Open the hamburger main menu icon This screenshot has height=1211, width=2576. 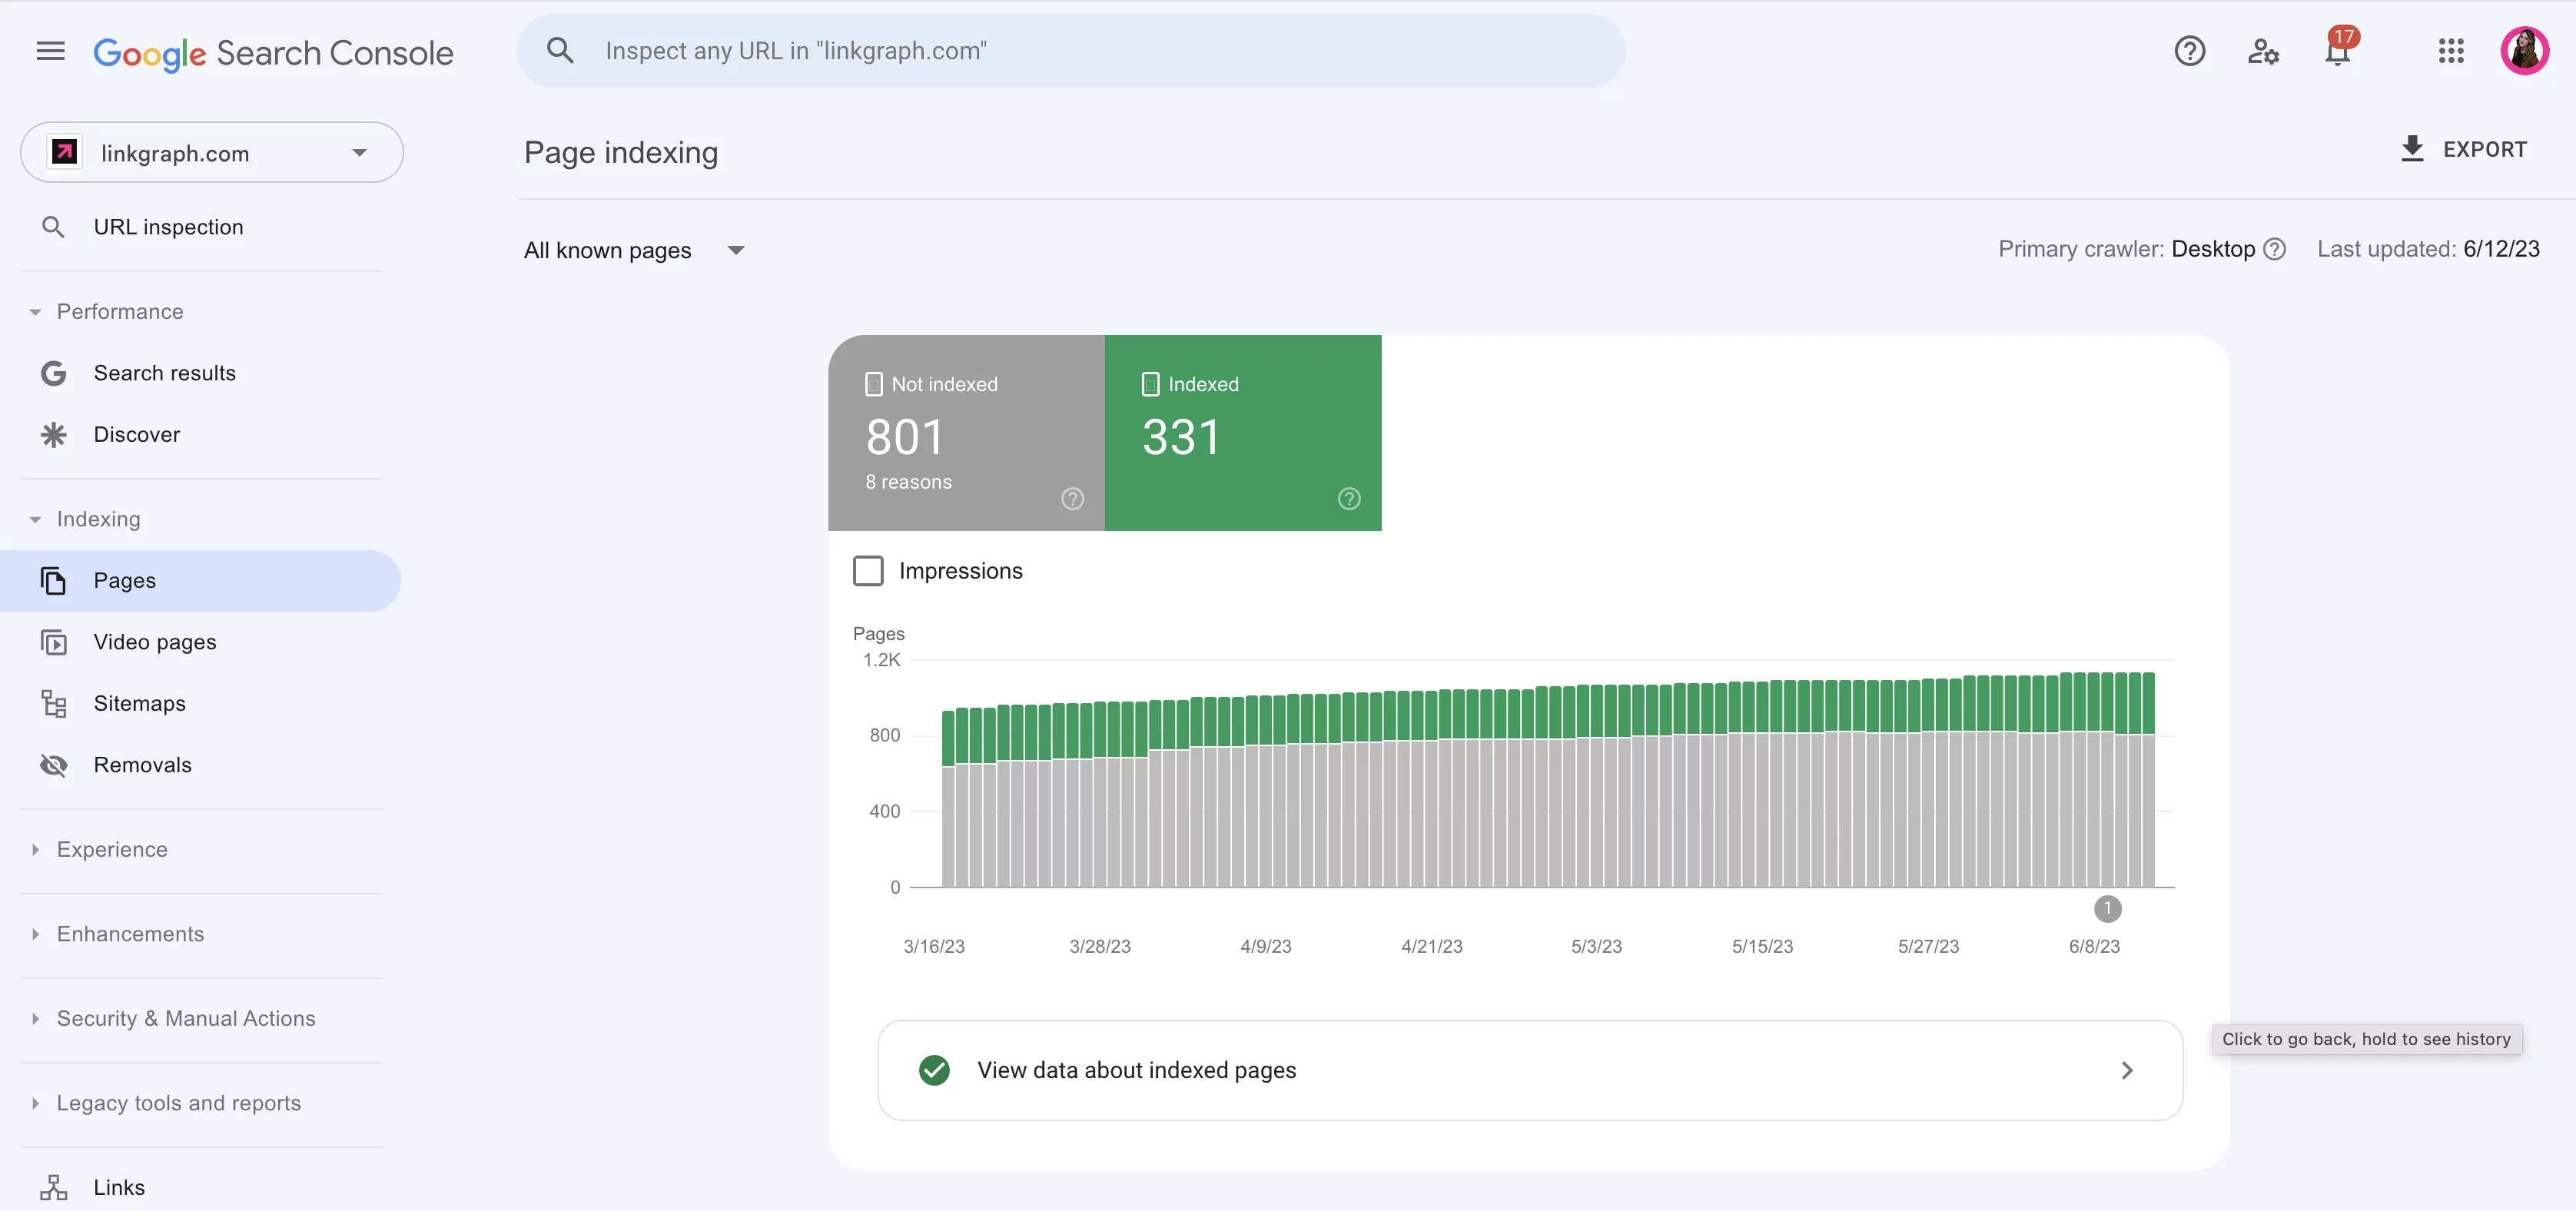50,51
